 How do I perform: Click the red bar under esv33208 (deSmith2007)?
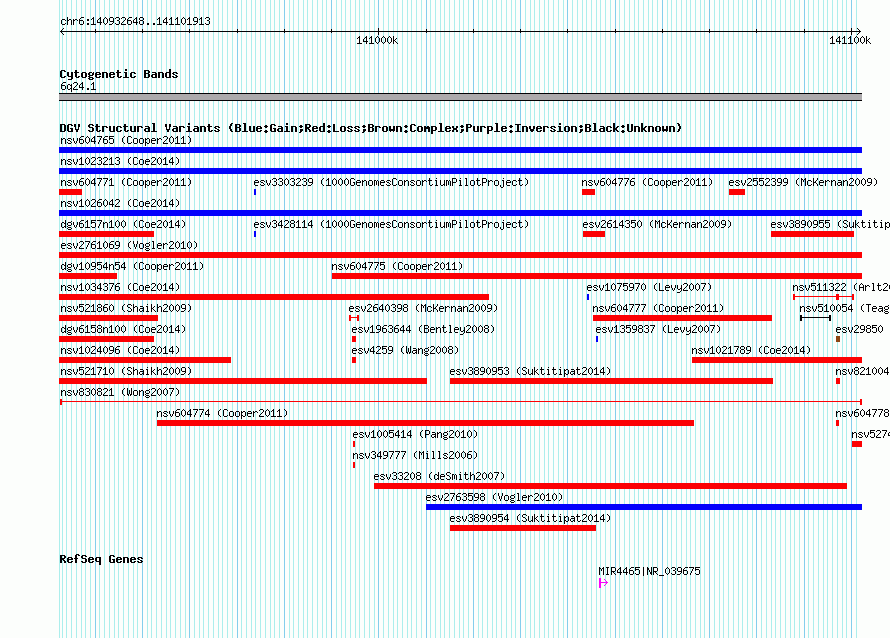tap(610, 486)
